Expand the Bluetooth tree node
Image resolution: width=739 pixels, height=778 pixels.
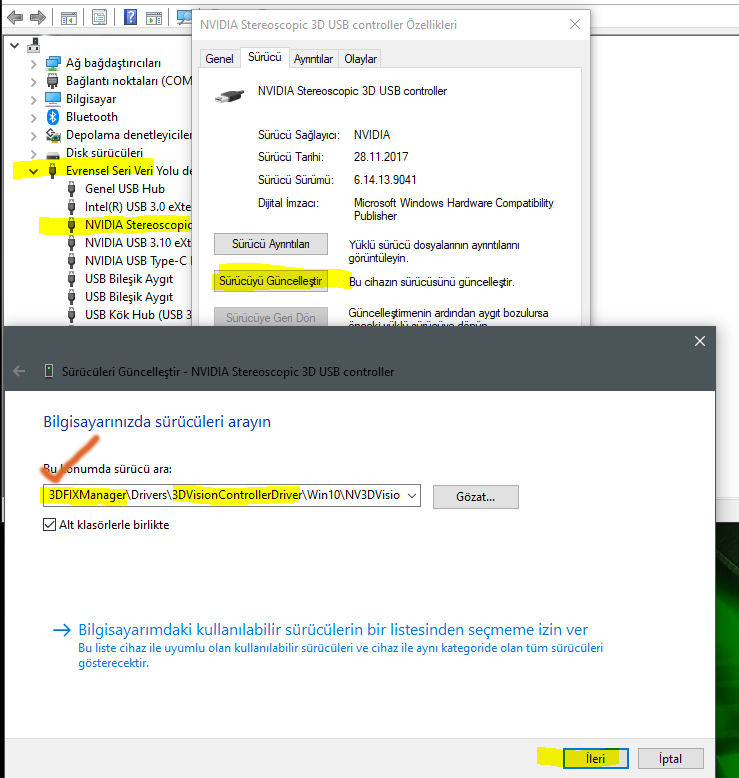(33, 118)
